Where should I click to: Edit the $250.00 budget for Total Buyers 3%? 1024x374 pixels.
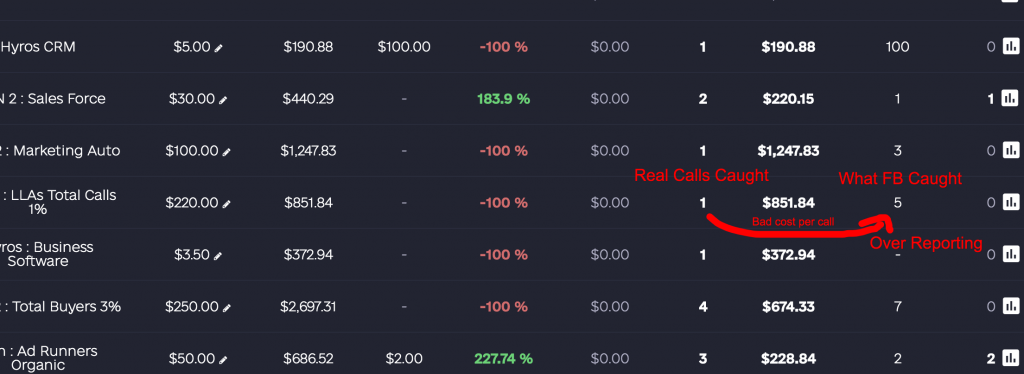[227, 307]
